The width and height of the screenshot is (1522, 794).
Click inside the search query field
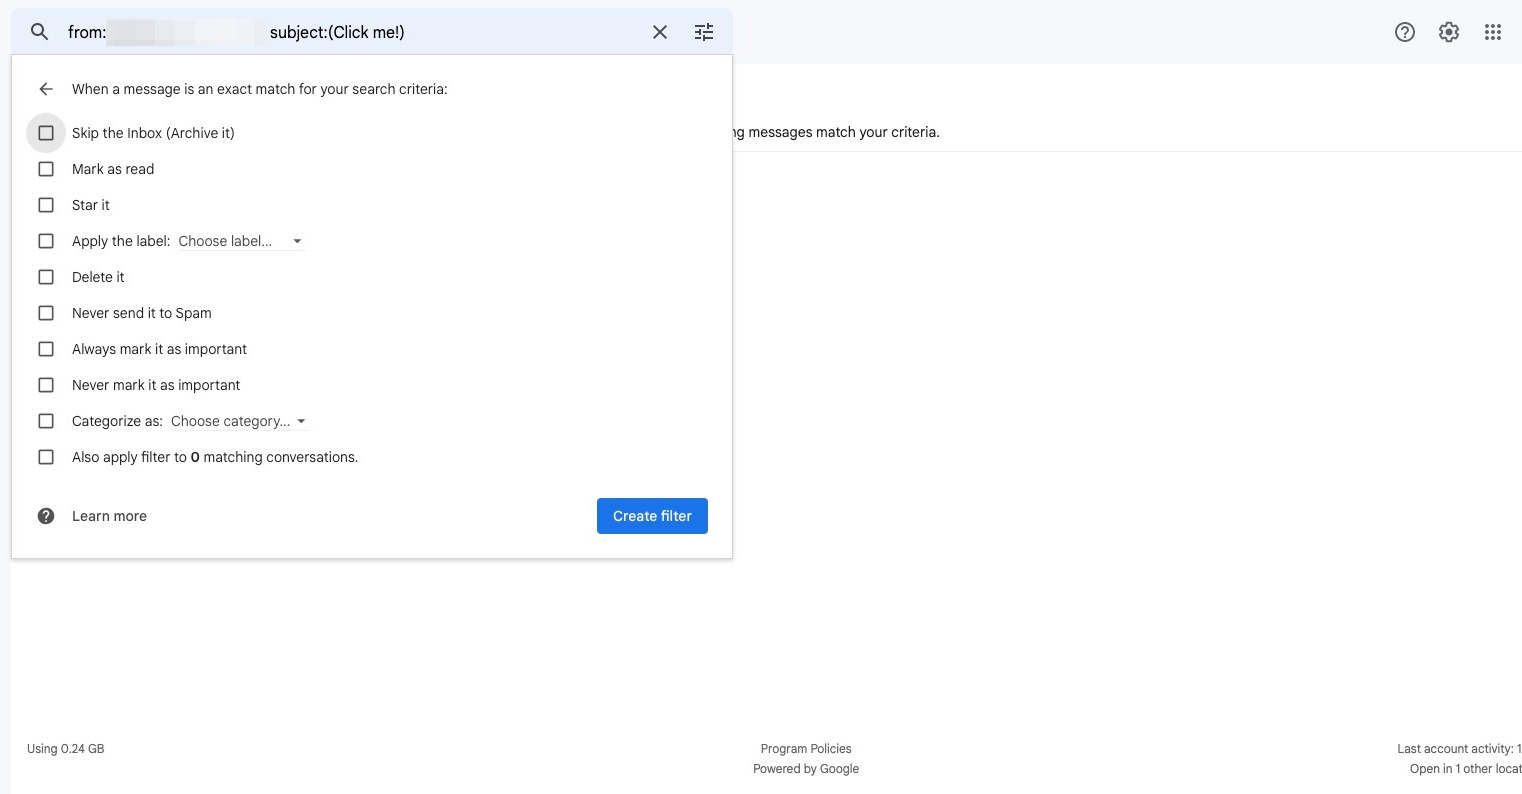click(500, 32)
